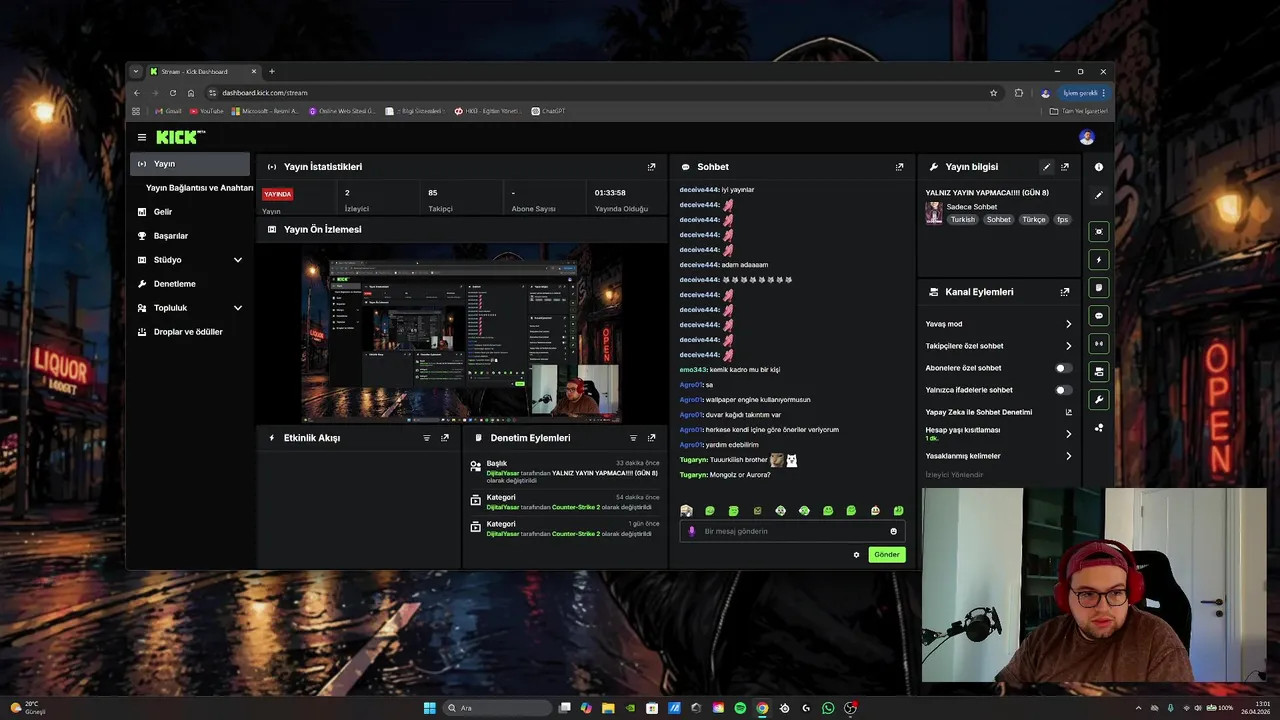This screenshot has width=1280, height=720.
Task: Click the fps tag in stream info
Action: 1062,219
